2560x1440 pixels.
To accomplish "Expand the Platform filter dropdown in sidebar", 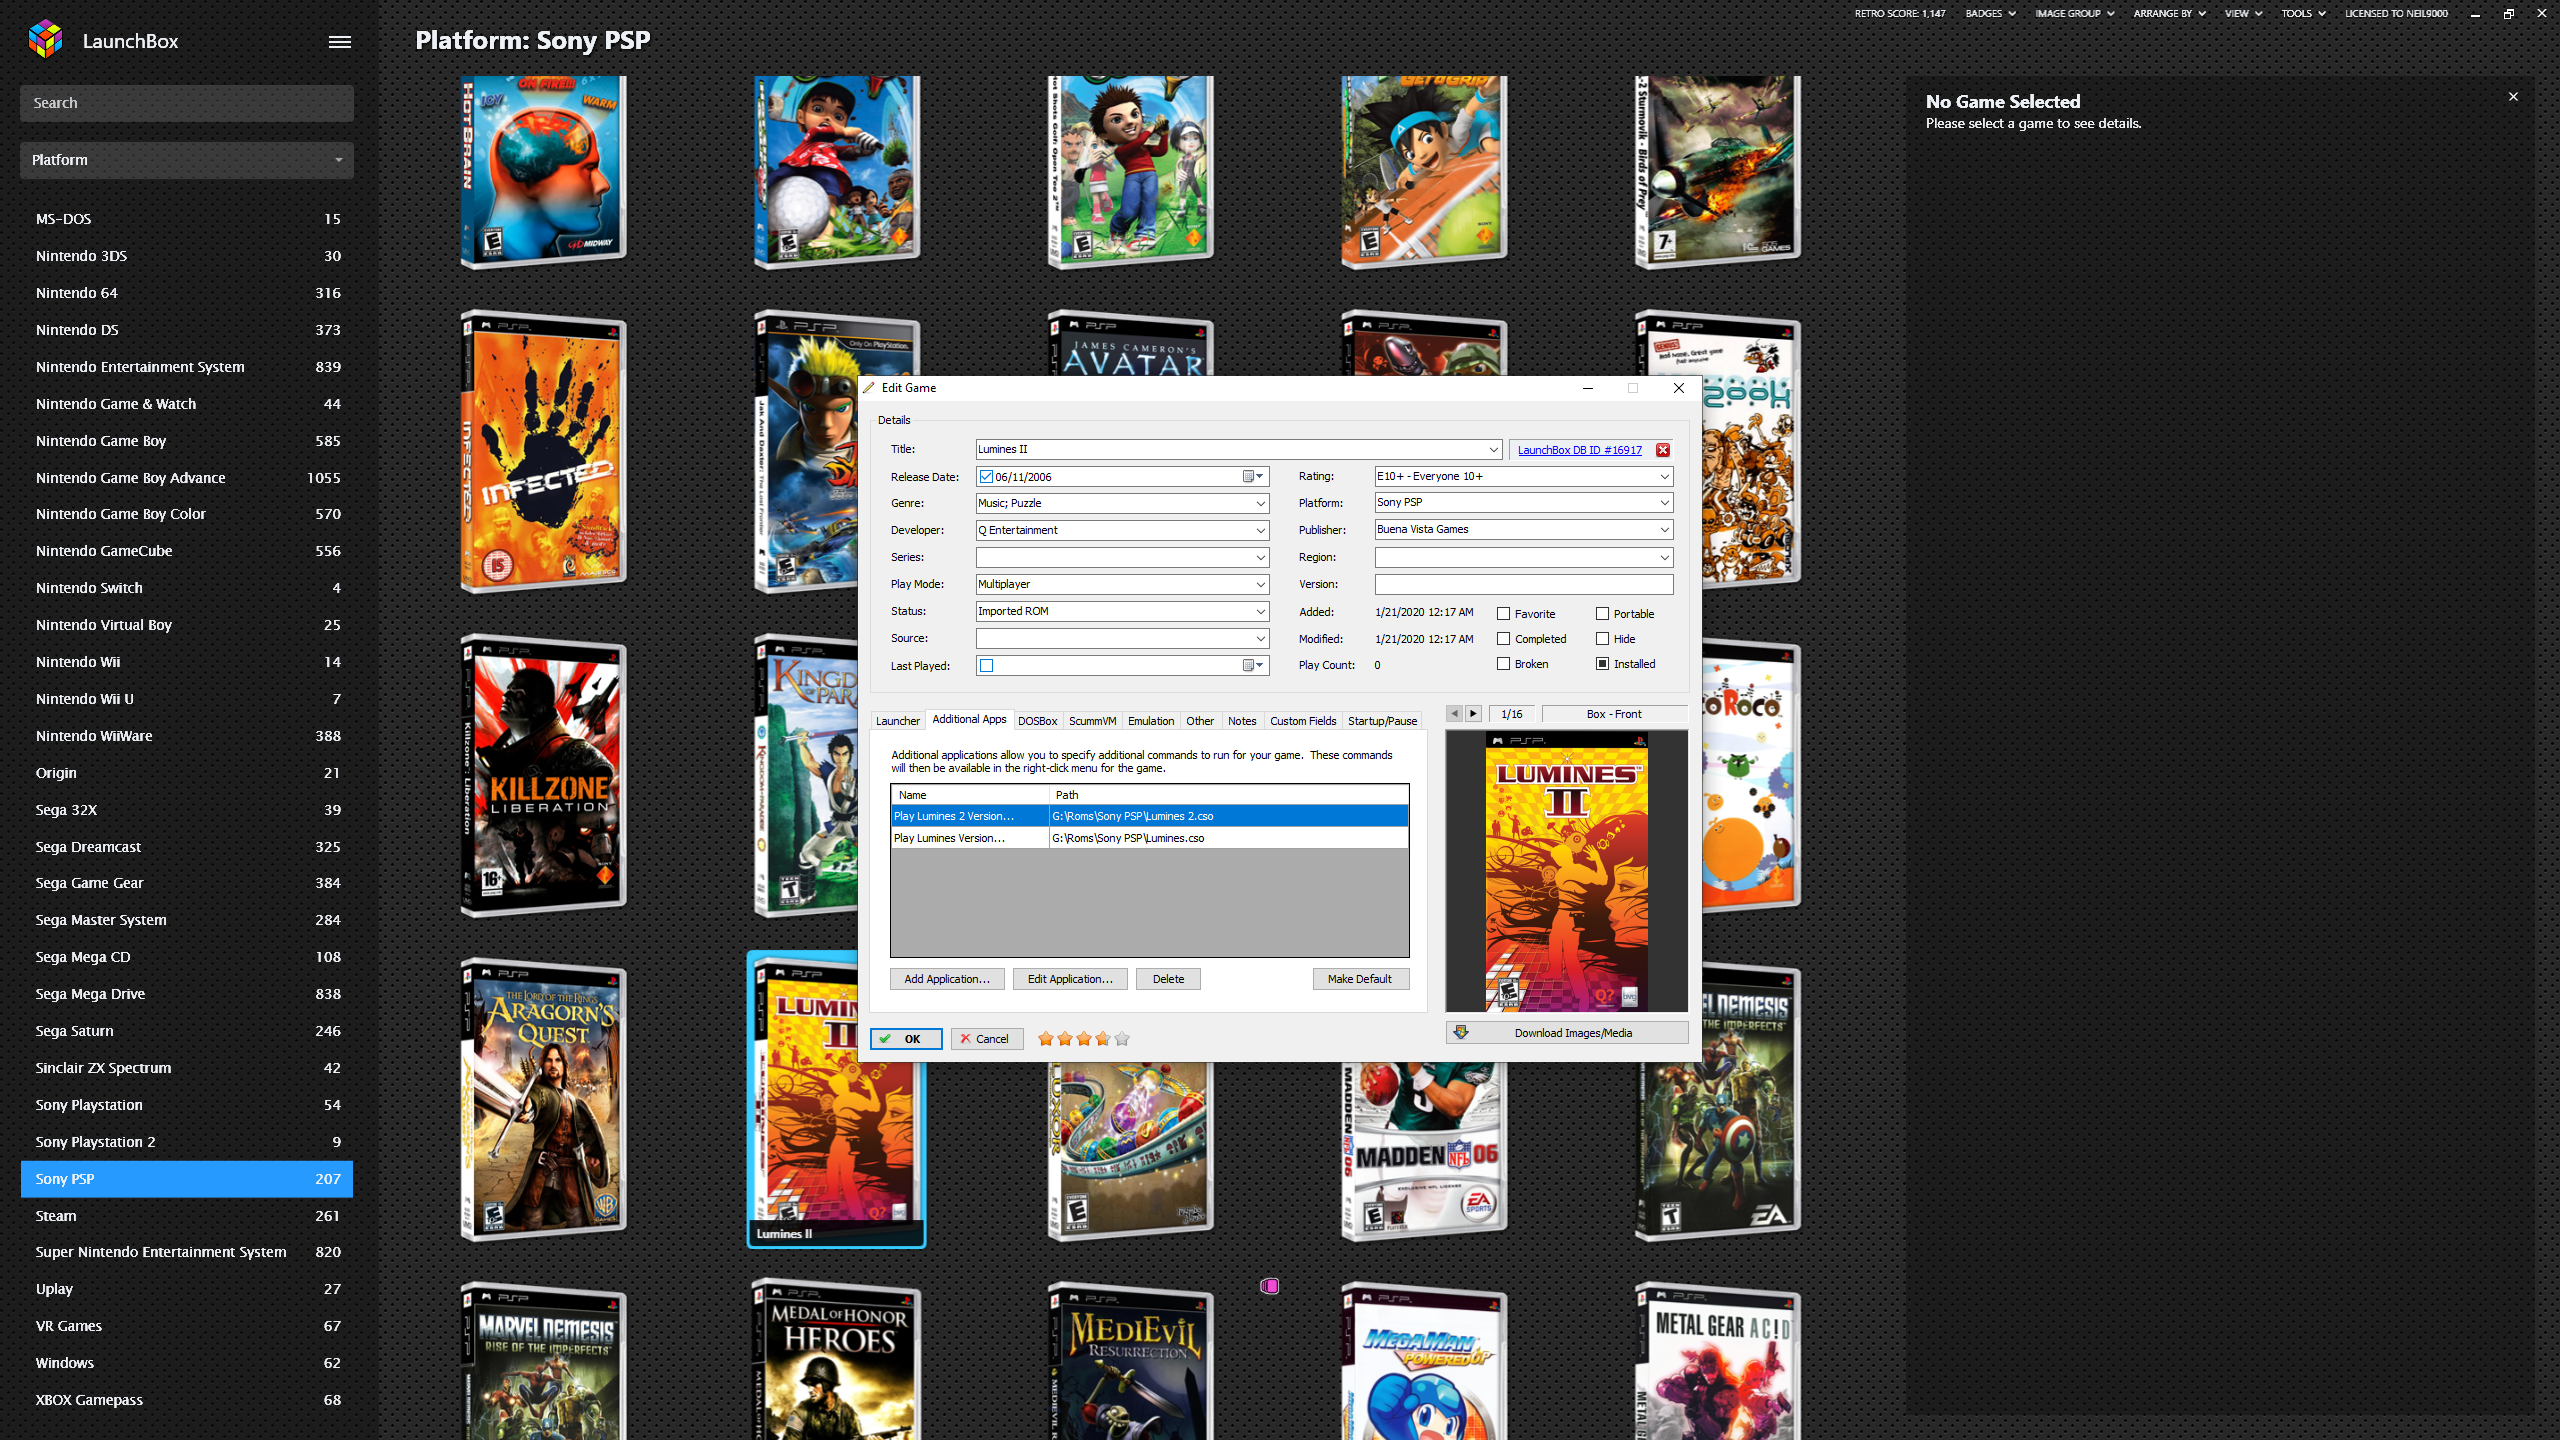I will coord(187,160).
